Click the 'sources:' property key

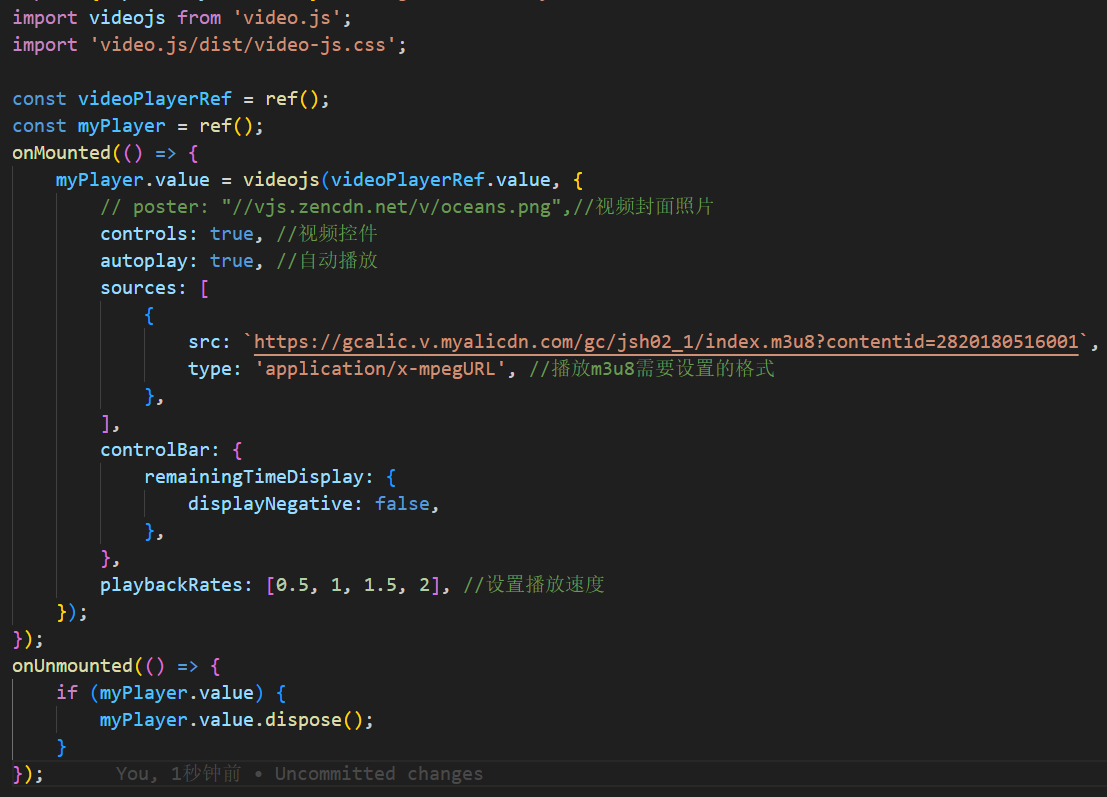pyautogui.click(x=143, y=288)
